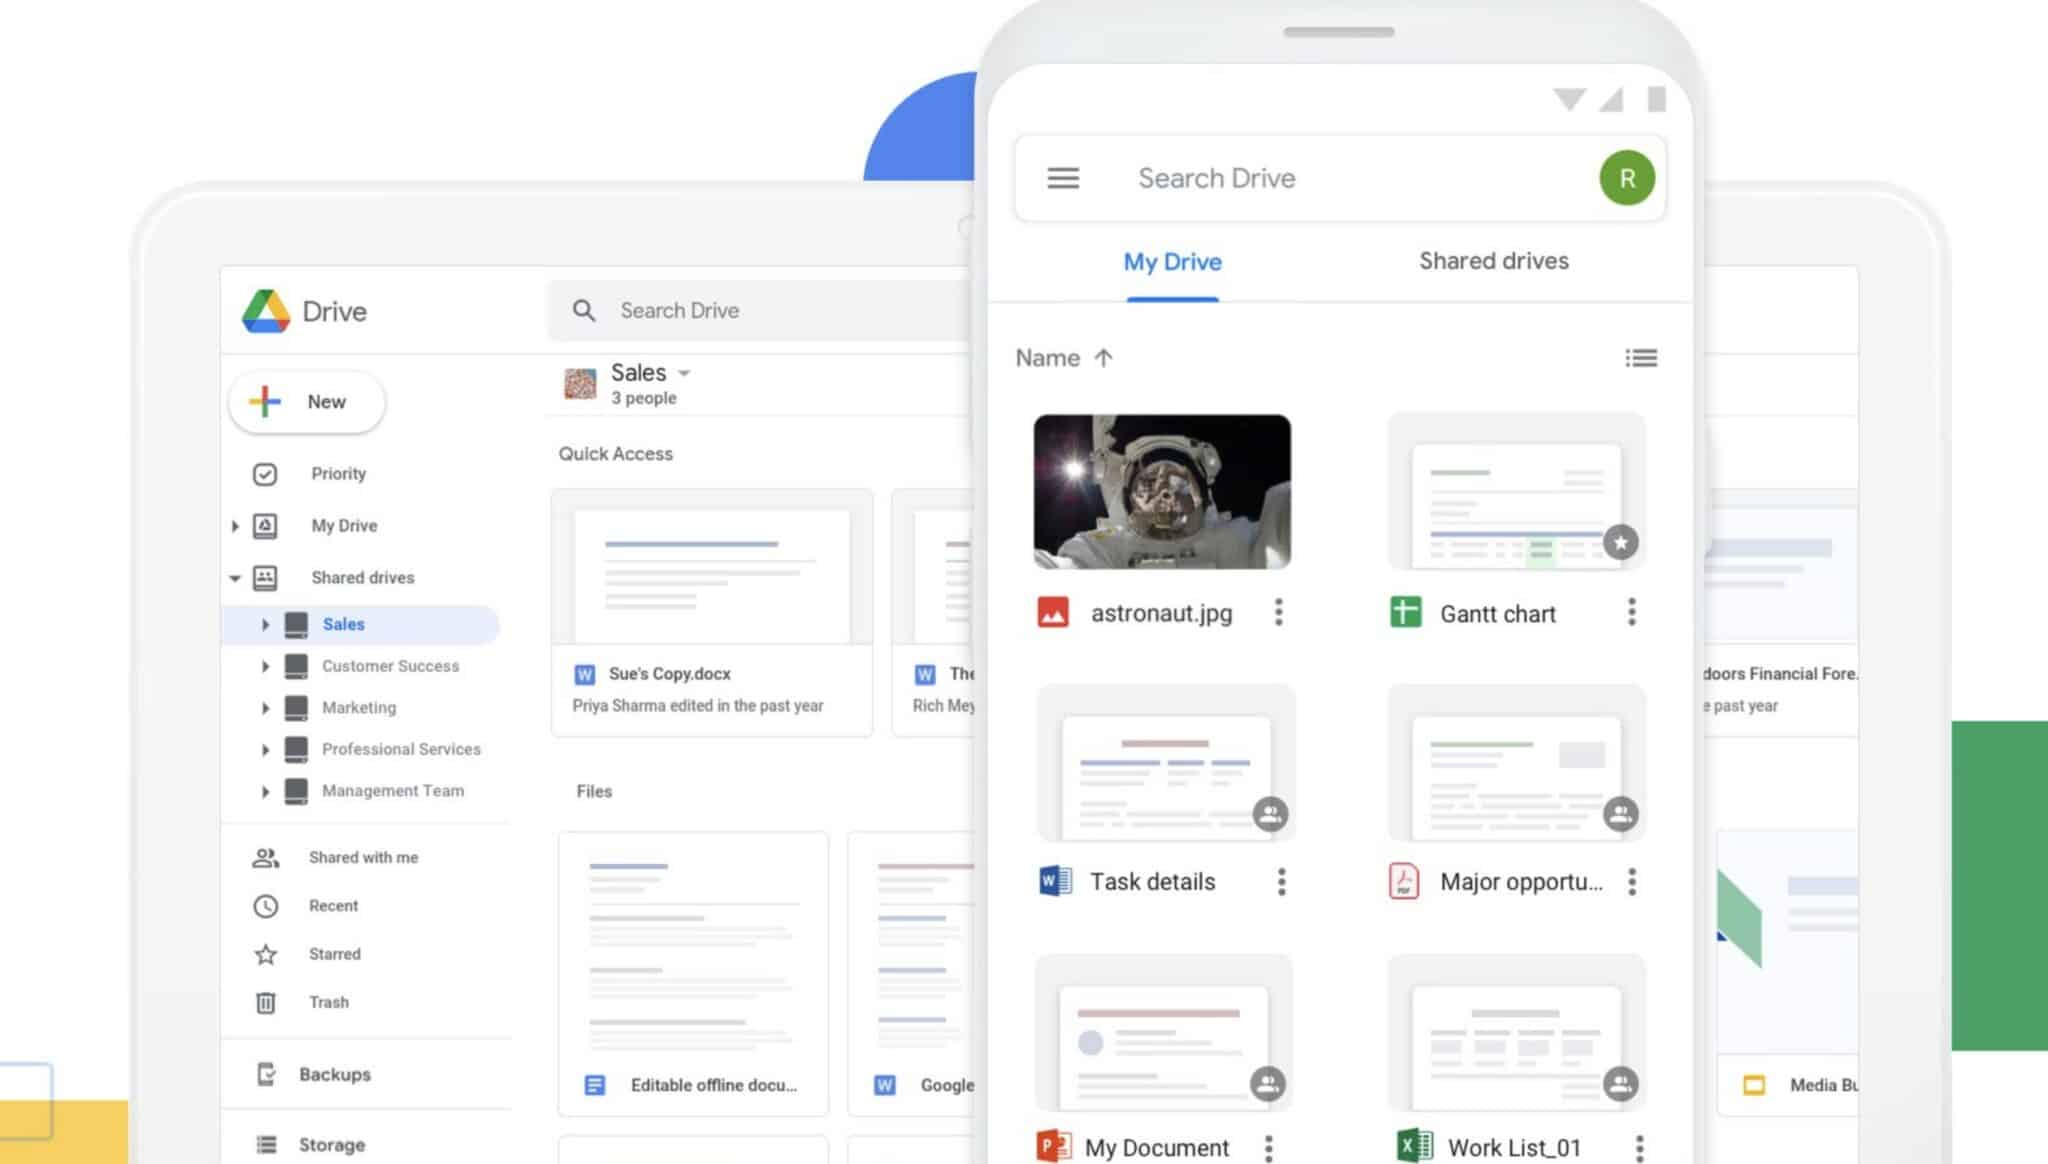The width and height of the screenshot is (2048, 1164).
Task: Open Storage in the sidebar
Action: pyautogui.click(x=331, y=1145)
